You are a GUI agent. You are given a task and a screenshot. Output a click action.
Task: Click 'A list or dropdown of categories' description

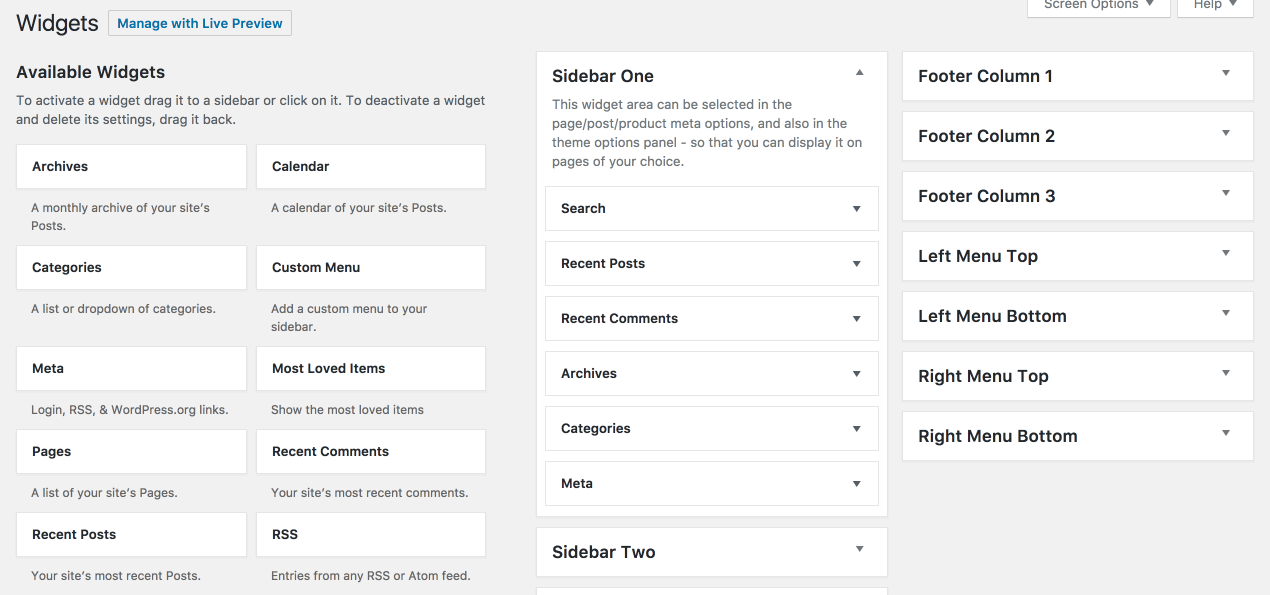pyautogui.click(x=123, y=309)
